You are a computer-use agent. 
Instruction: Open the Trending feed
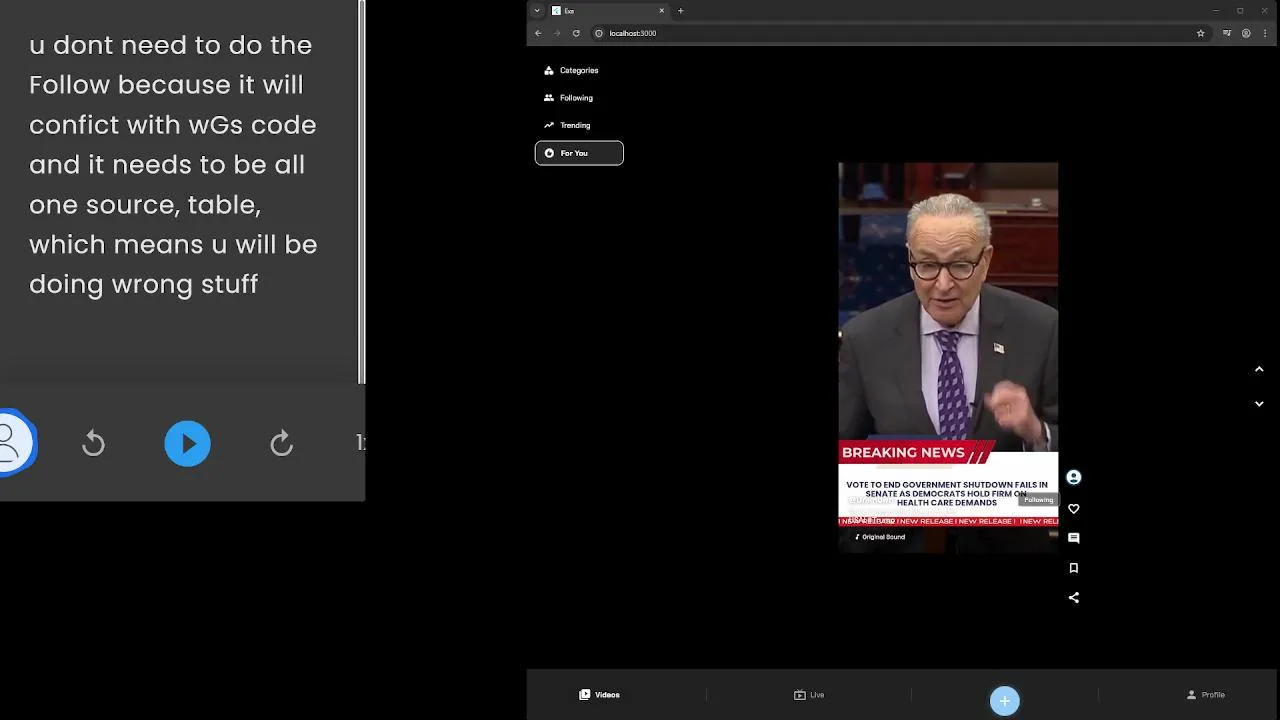click(x=579, y=125)
